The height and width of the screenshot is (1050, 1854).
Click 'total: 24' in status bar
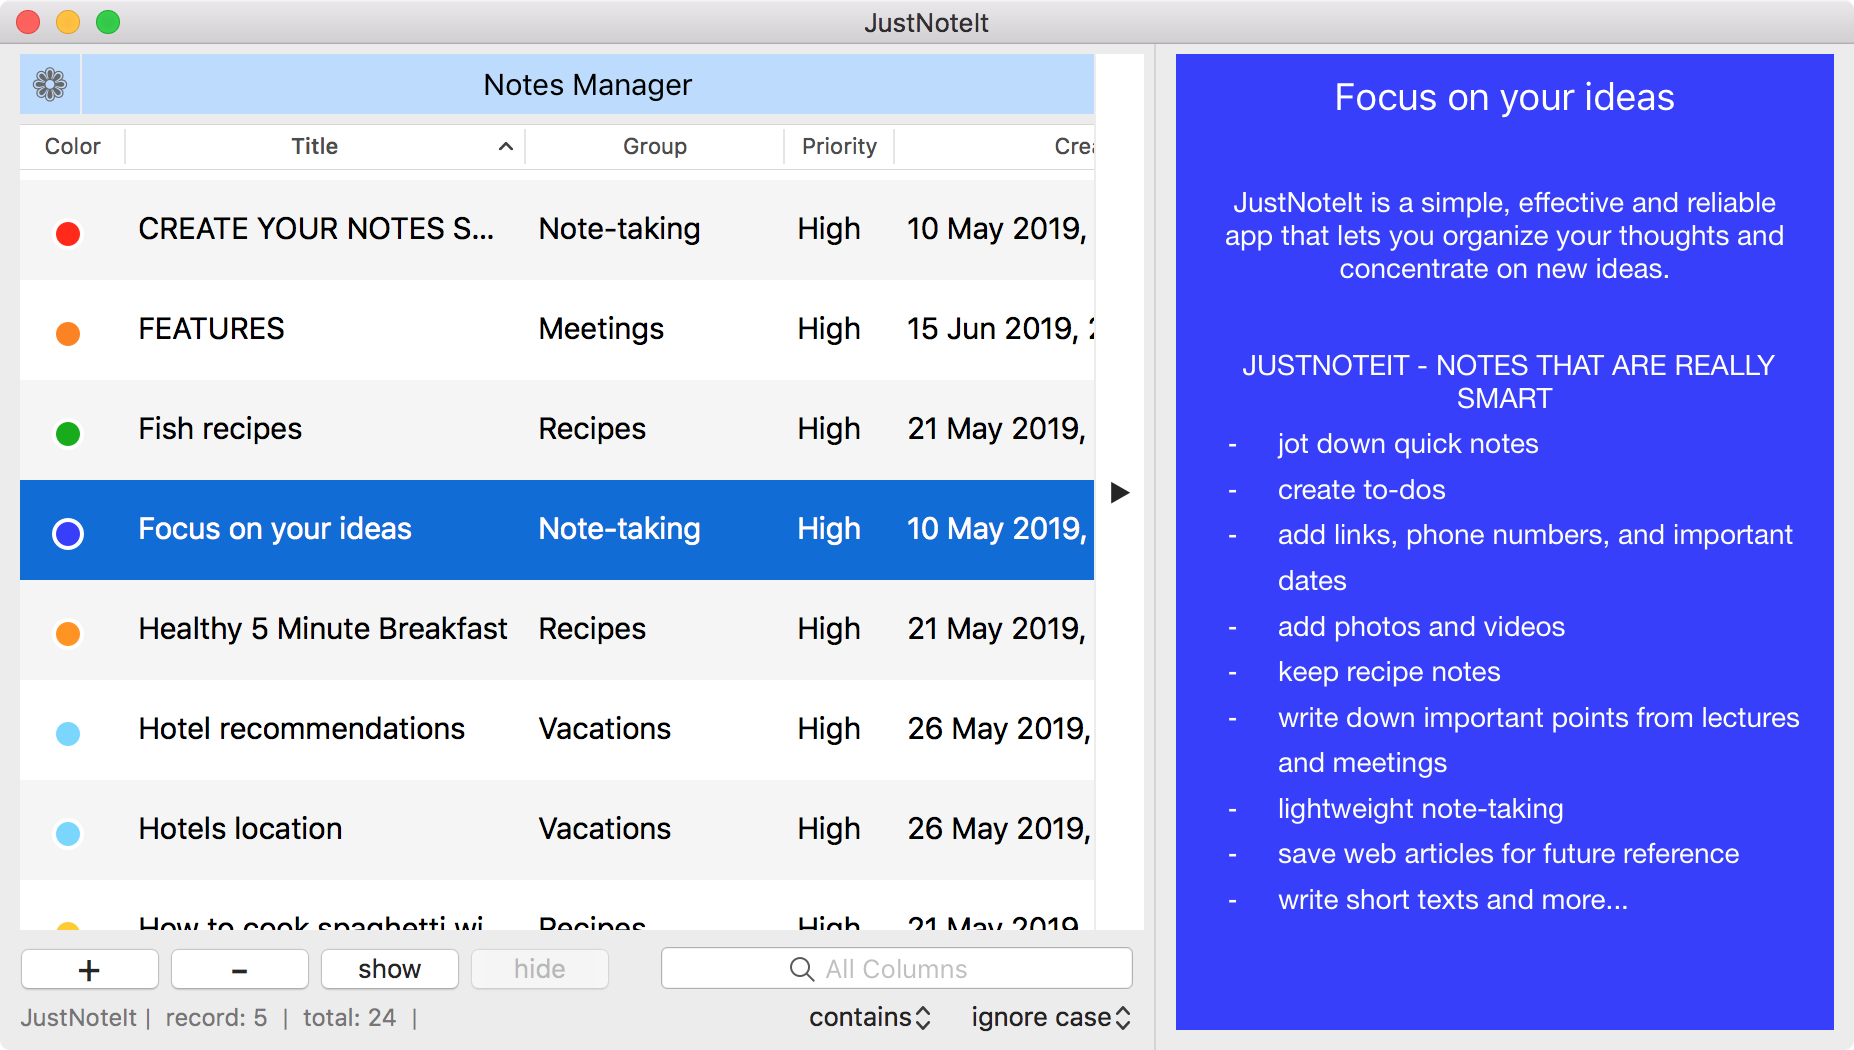(349, 1018)
